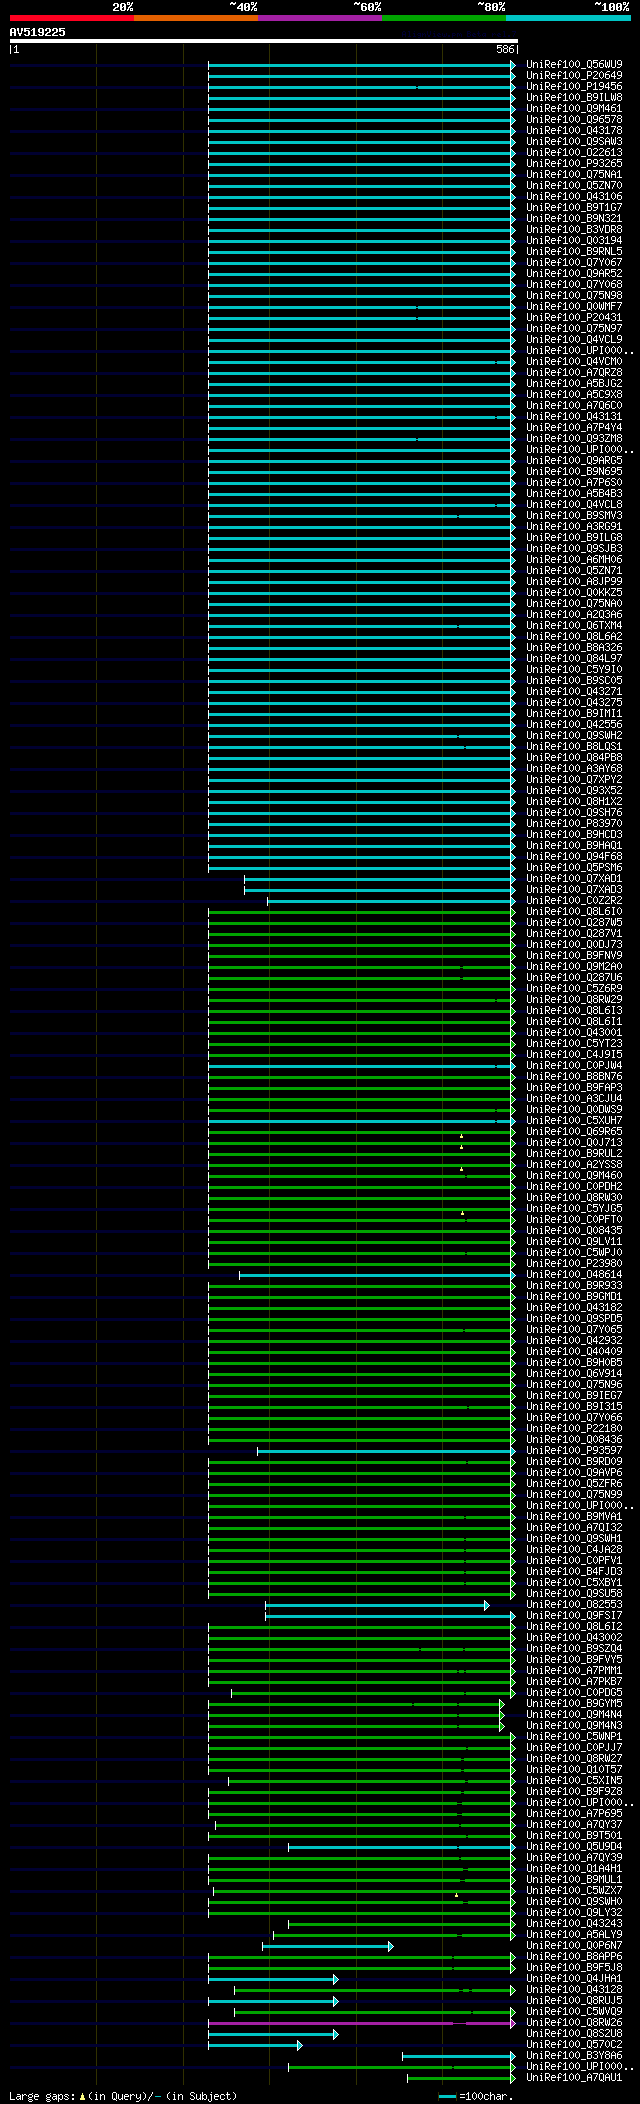This screenshot has height=2104, width=640.
Task: Click the UniRef100_Q7XAD1 label
Action: pos(574,878)
